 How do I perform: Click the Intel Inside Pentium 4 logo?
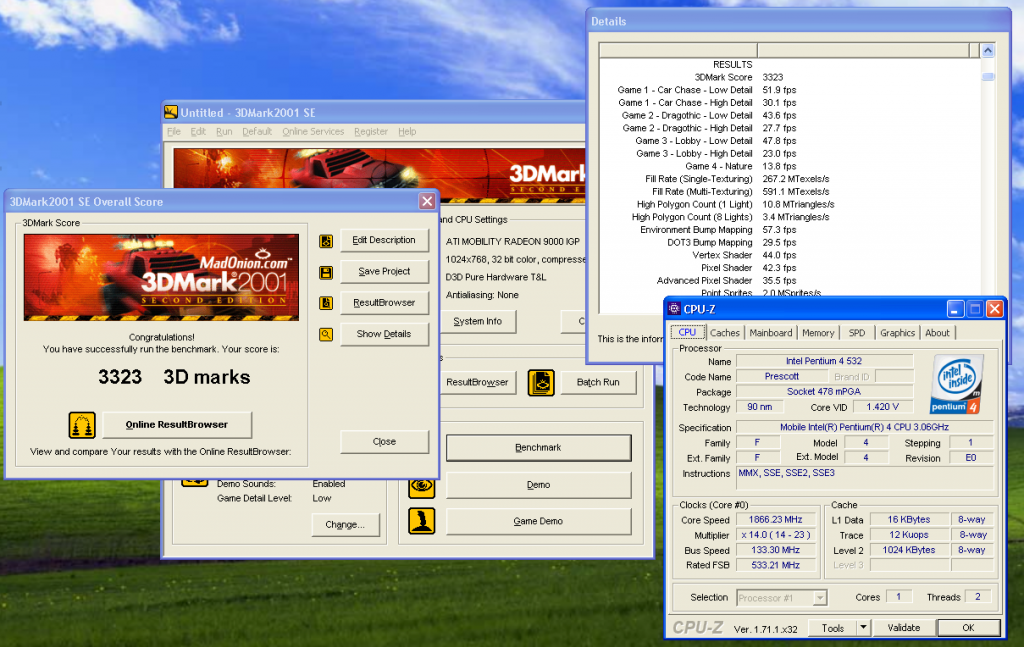[957, 384]
